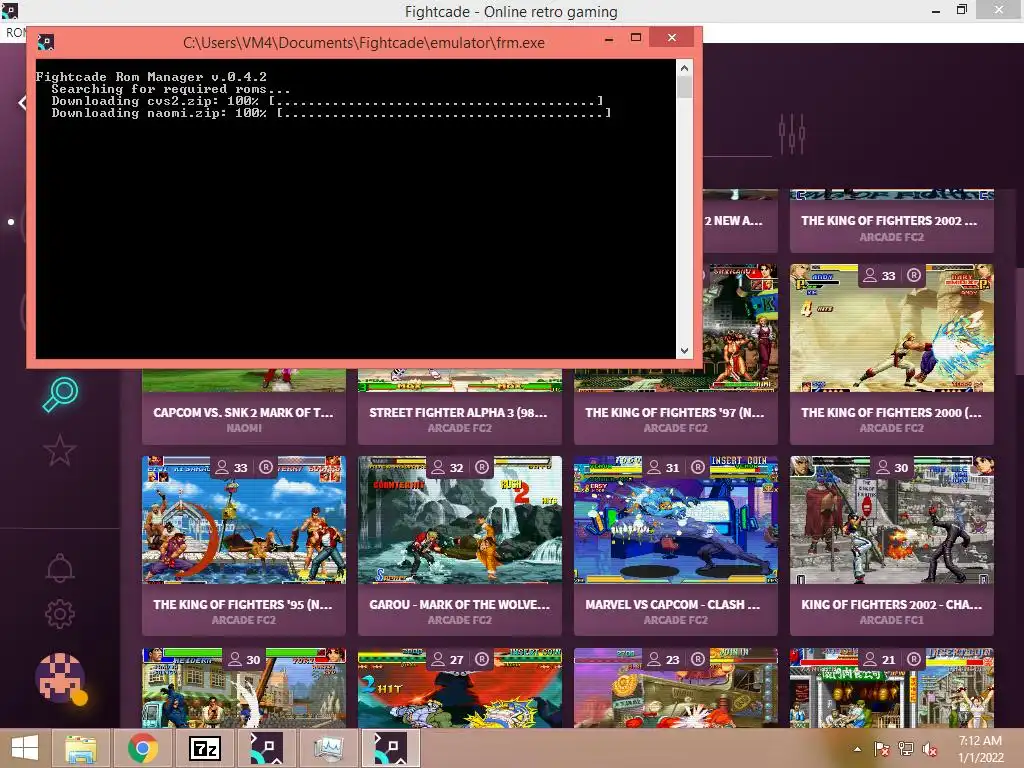The width and height of the screenshot is (1024, 768).
Task: Click NAOMI label under Capcom vs. SNK 2
Action: tap(244, 428)
